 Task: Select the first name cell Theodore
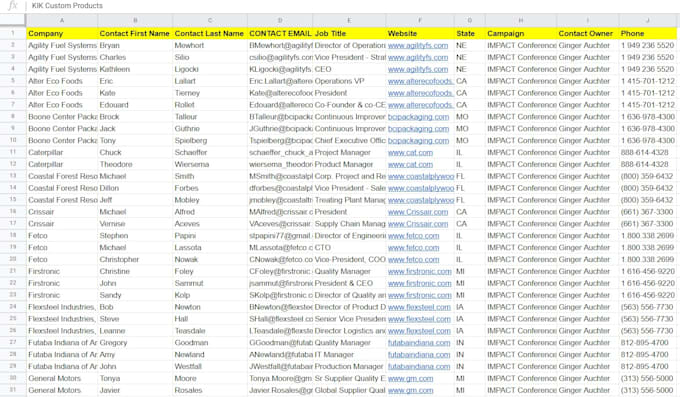pos(135,164)
